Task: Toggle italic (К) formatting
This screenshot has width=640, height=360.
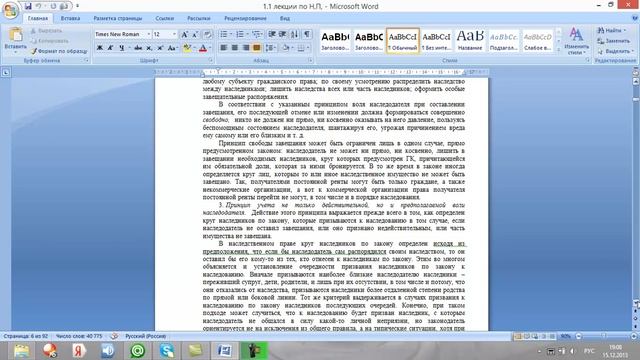Action: (110, 48)
